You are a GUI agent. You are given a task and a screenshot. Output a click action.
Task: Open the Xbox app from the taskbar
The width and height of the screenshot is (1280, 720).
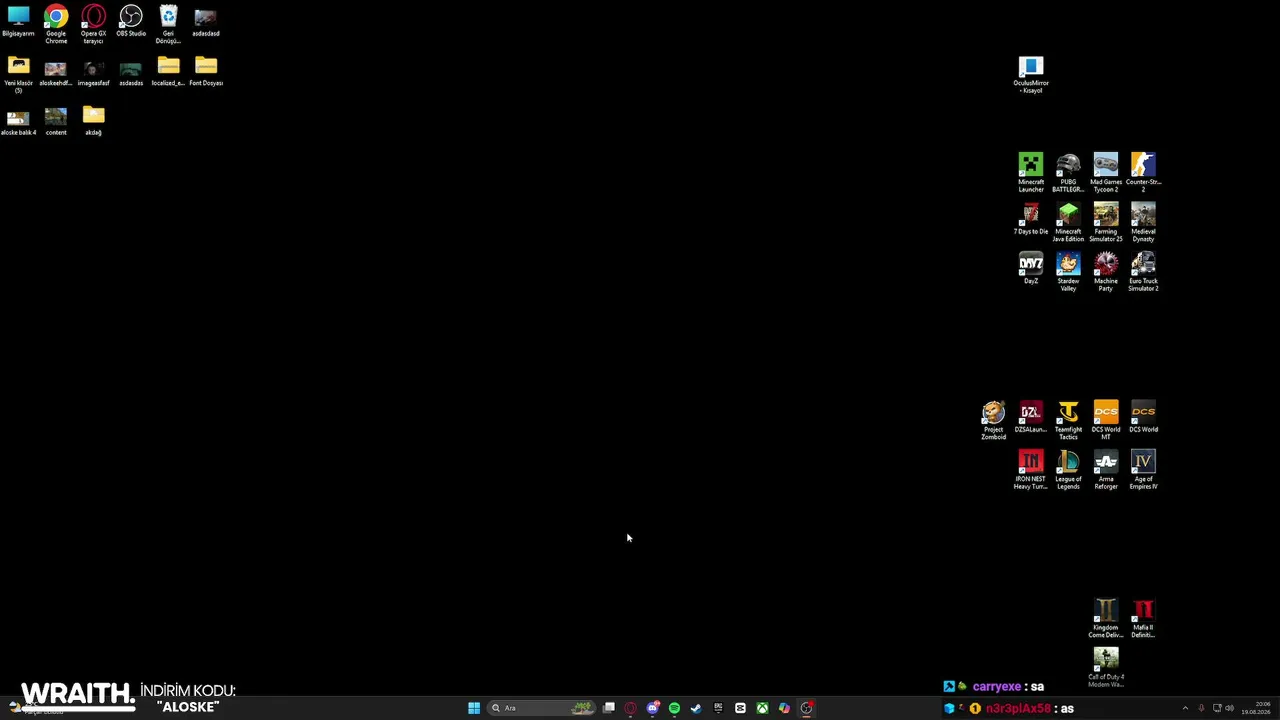762,708
